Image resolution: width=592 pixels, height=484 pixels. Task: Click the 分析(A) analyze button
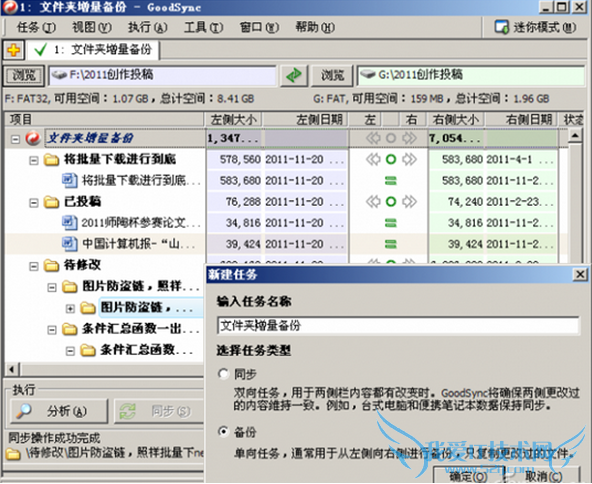tap(59, 411)
